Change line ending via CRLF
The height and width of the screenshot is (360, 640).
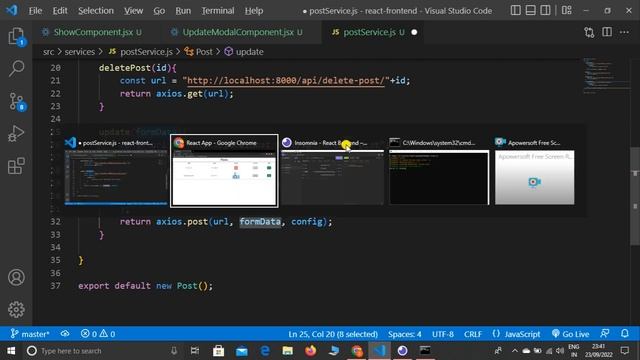point(473,334)
